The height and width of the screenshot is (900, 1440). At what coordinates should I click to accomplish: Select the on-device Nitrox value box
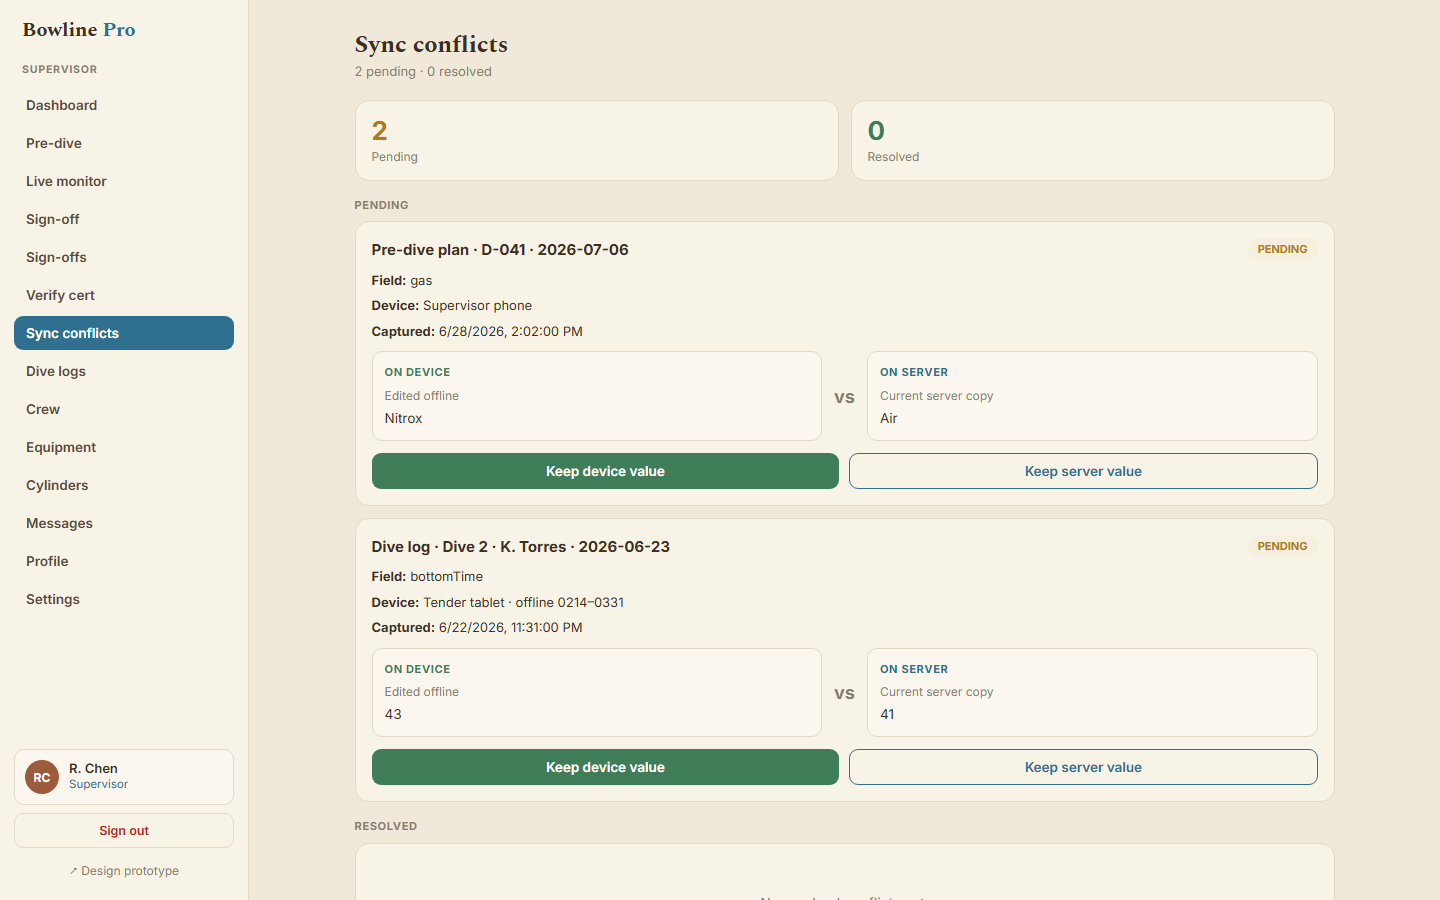click(x=597, y=396)
